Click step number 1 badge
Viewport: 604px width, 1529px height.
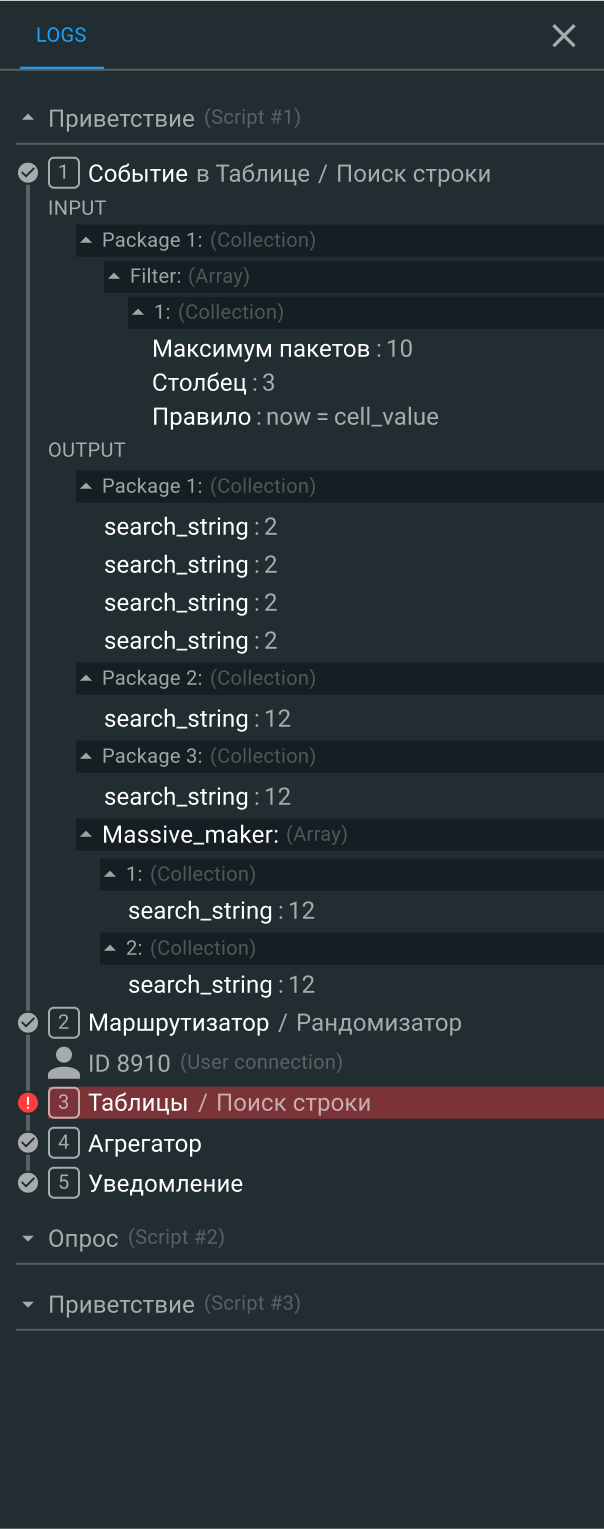(64, 173)
